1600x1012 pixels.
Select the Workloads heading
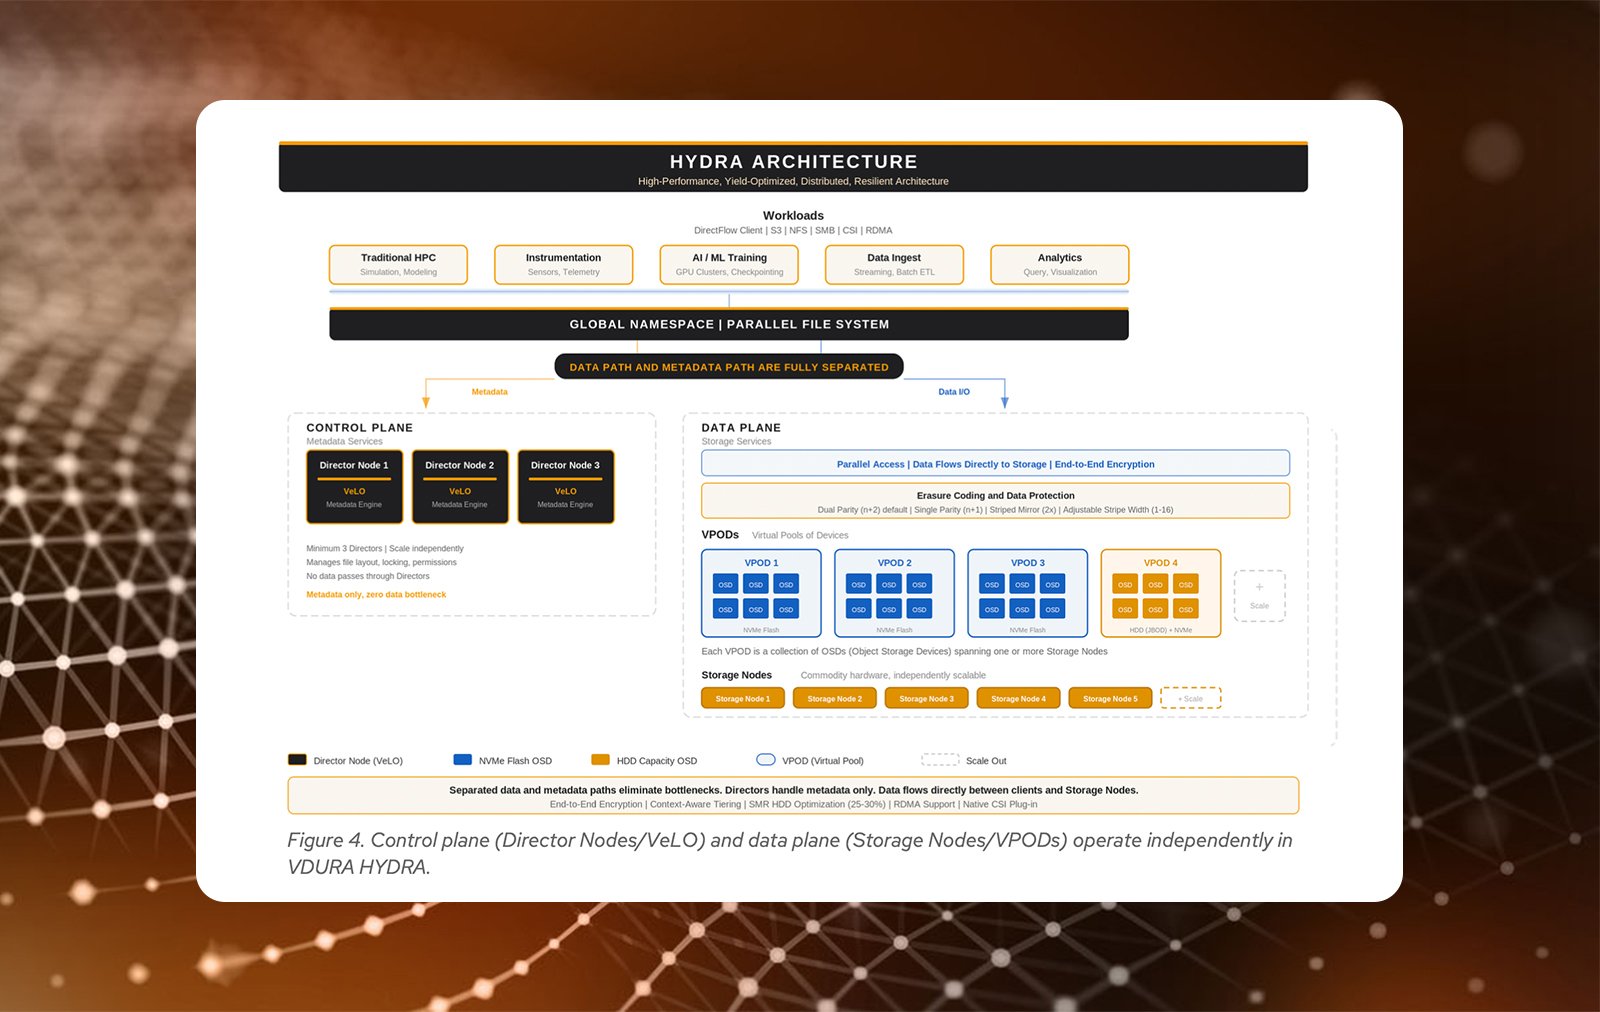coord(793,215)
